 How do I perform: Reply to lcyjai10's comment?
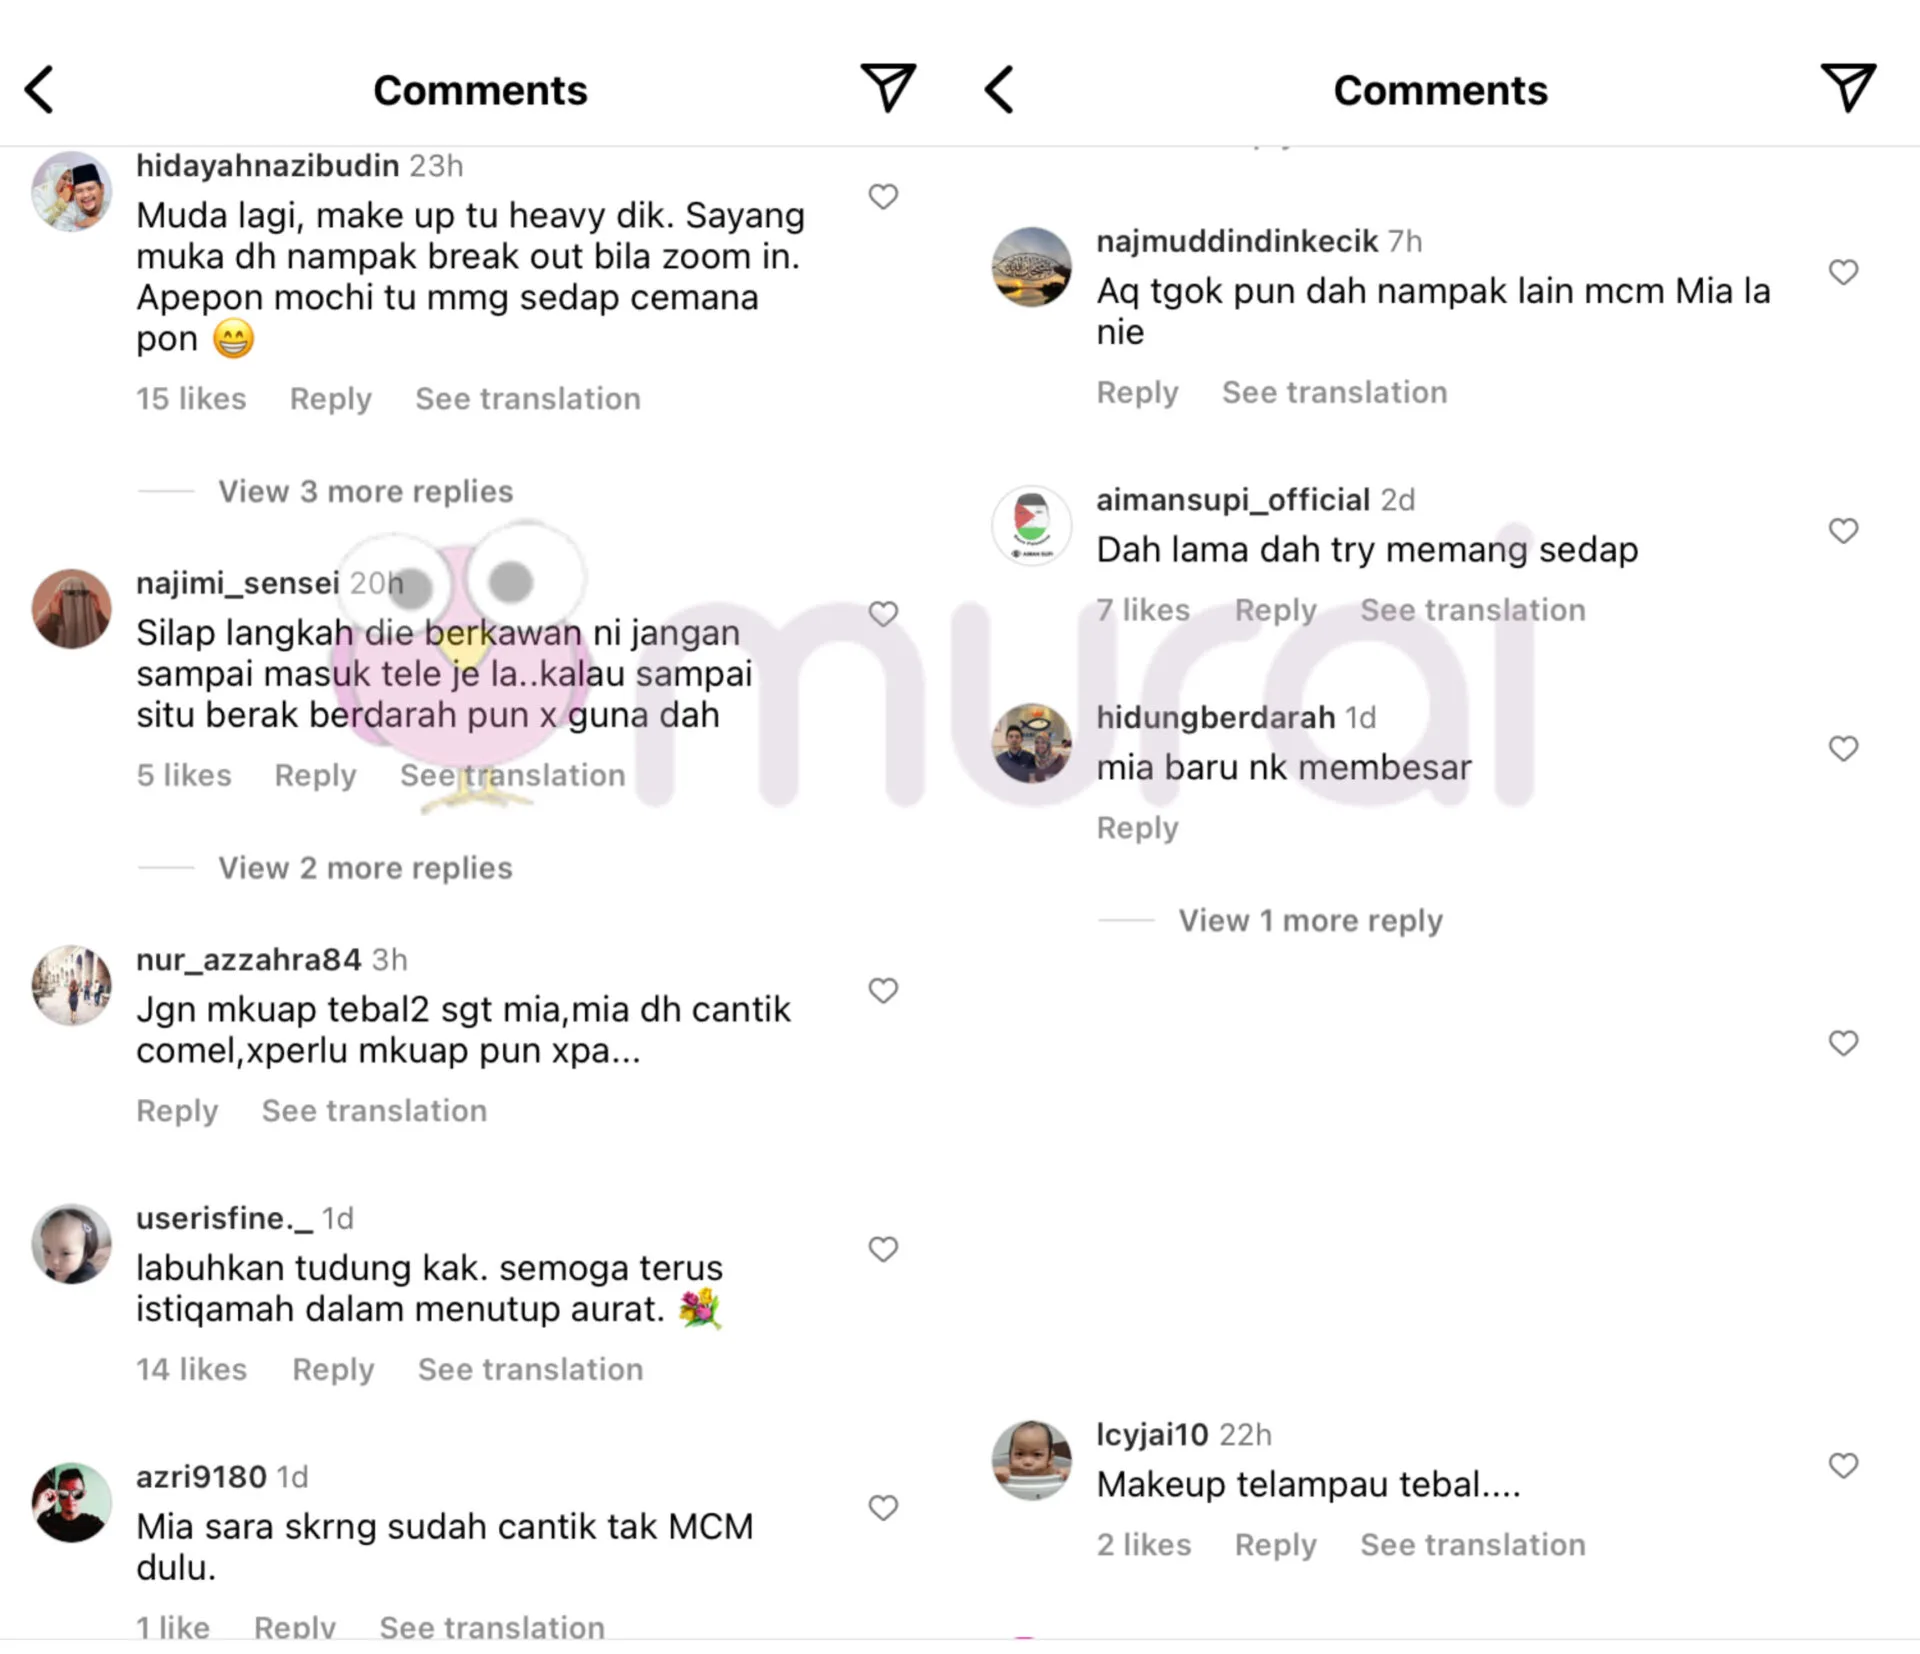pyautogui.click(x=1275, y=1545)
